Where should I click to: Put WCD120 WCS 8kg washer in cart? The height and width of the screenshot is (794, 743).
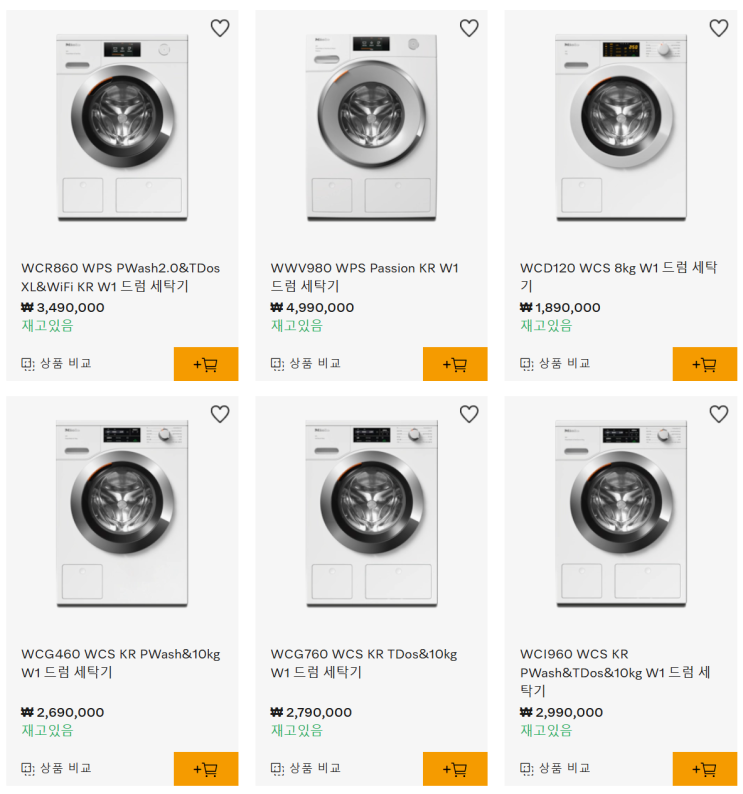(704, 364)
